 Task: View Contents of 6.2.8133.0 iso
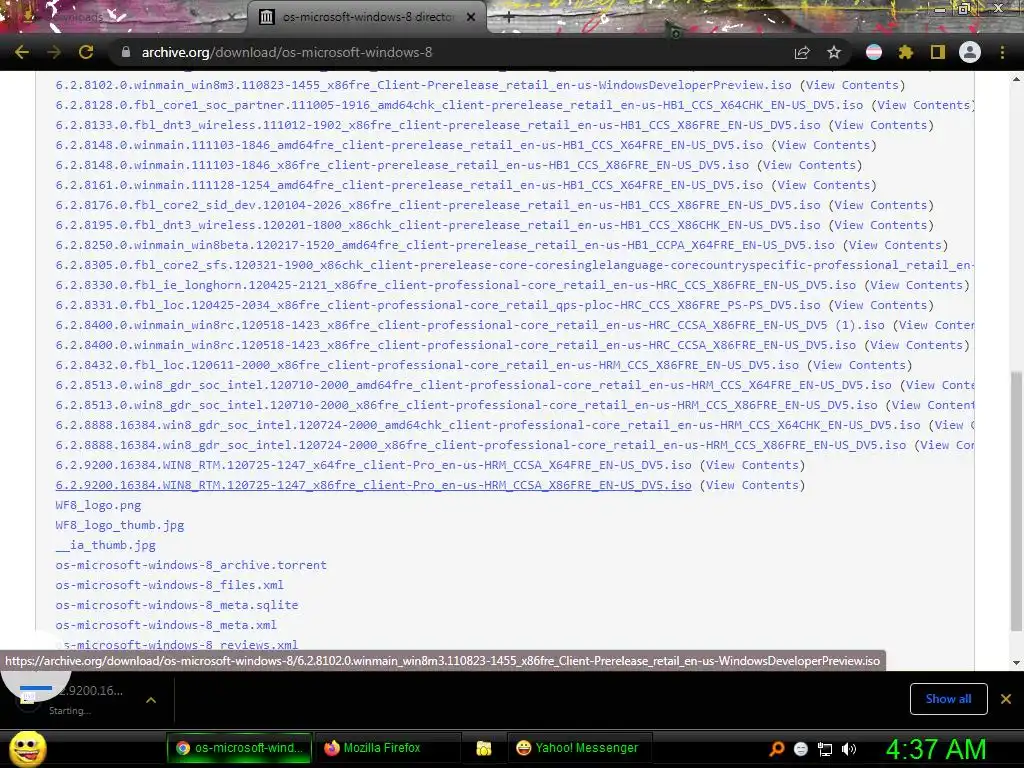(881, 125)
